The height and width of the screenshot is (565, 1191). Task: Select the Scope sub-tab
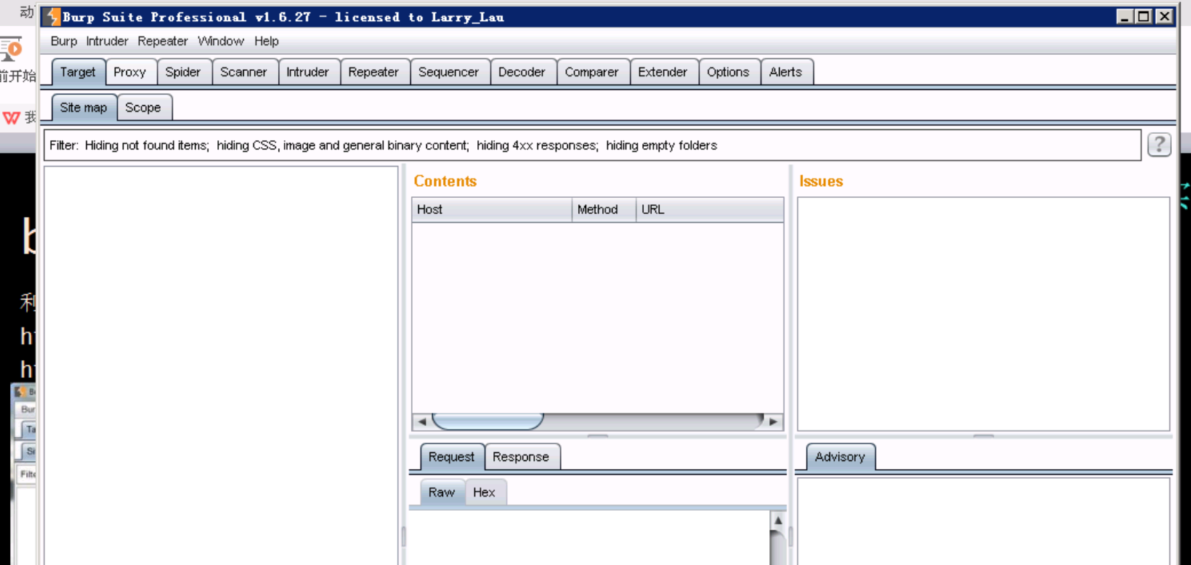144,108
